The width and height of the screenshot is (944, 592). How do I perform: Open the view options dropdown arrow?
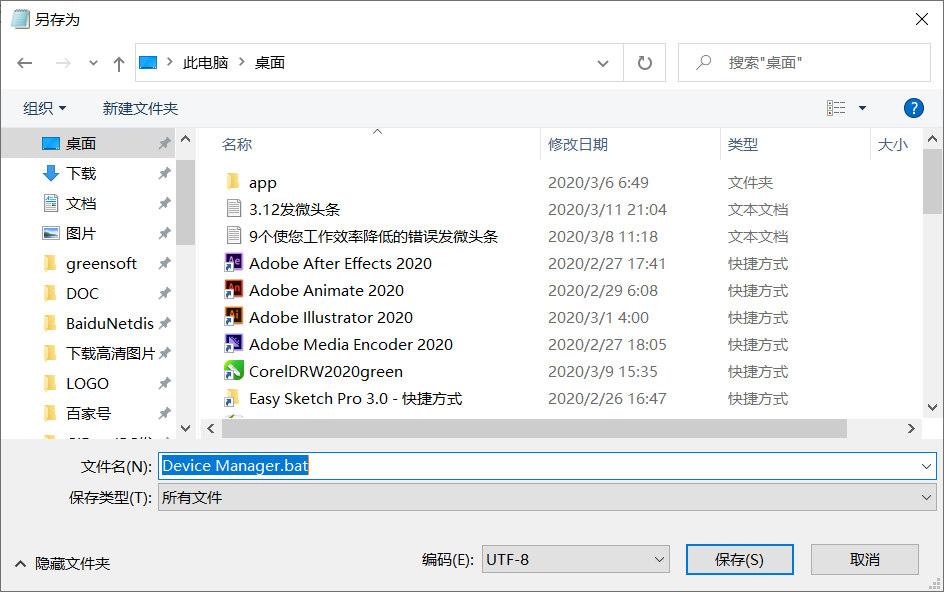pyautogui.click(x=862, y=108)
